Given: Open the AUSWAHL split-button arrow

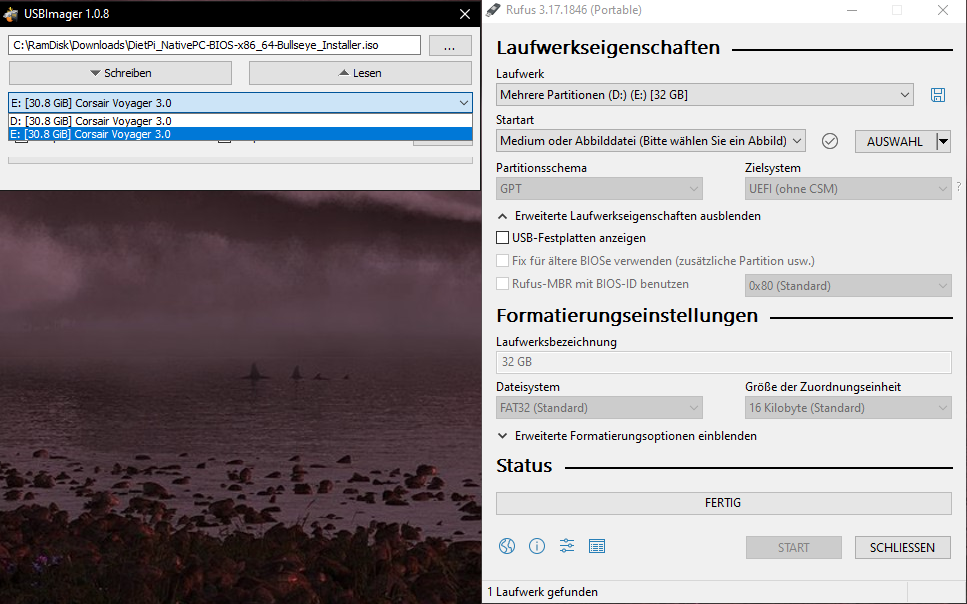Looking at the screenshot, I should tap(943, 142).
